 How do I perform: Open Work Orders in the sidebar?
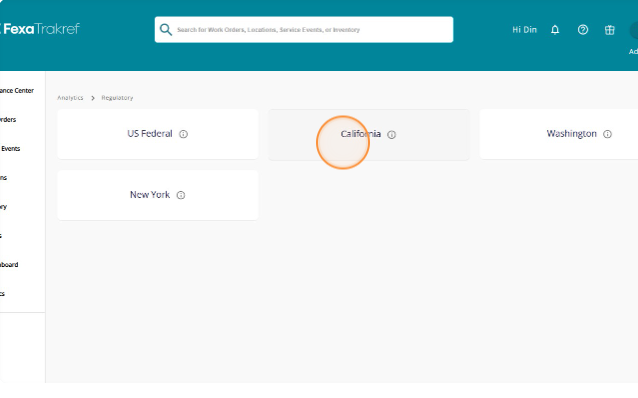pos(8,119)
